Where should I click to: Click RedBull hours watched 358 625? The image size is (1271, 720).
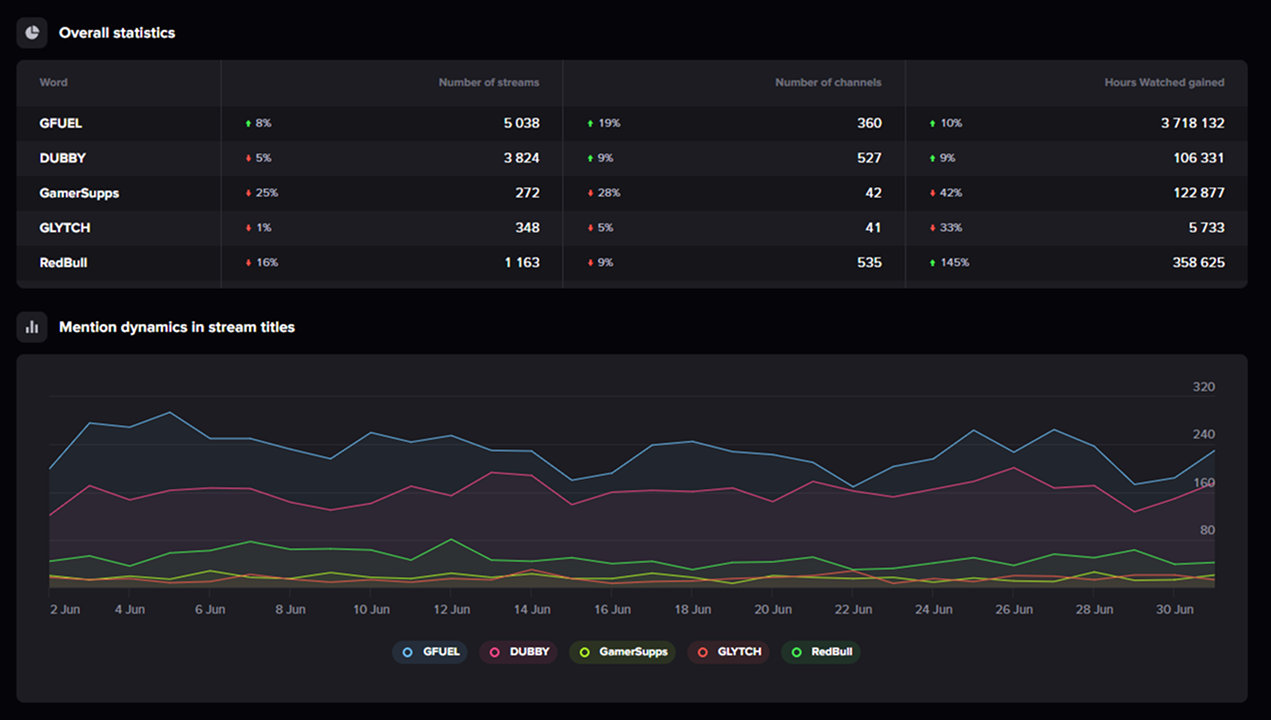pyautogui.click(x=1199, y=263)
